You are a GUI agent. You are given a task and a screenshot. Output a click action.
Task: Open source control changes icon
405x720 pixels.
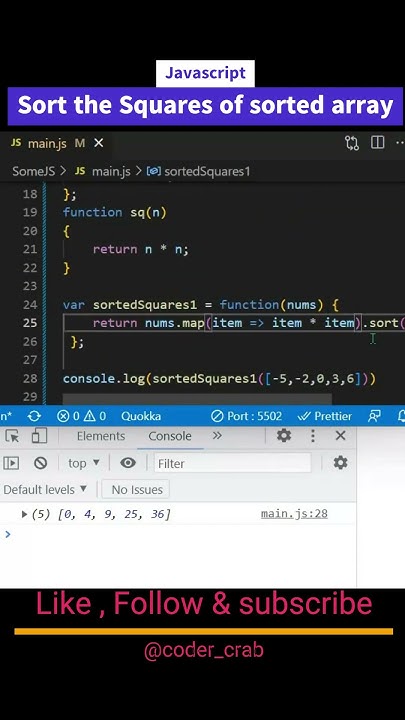pos(352,143)
